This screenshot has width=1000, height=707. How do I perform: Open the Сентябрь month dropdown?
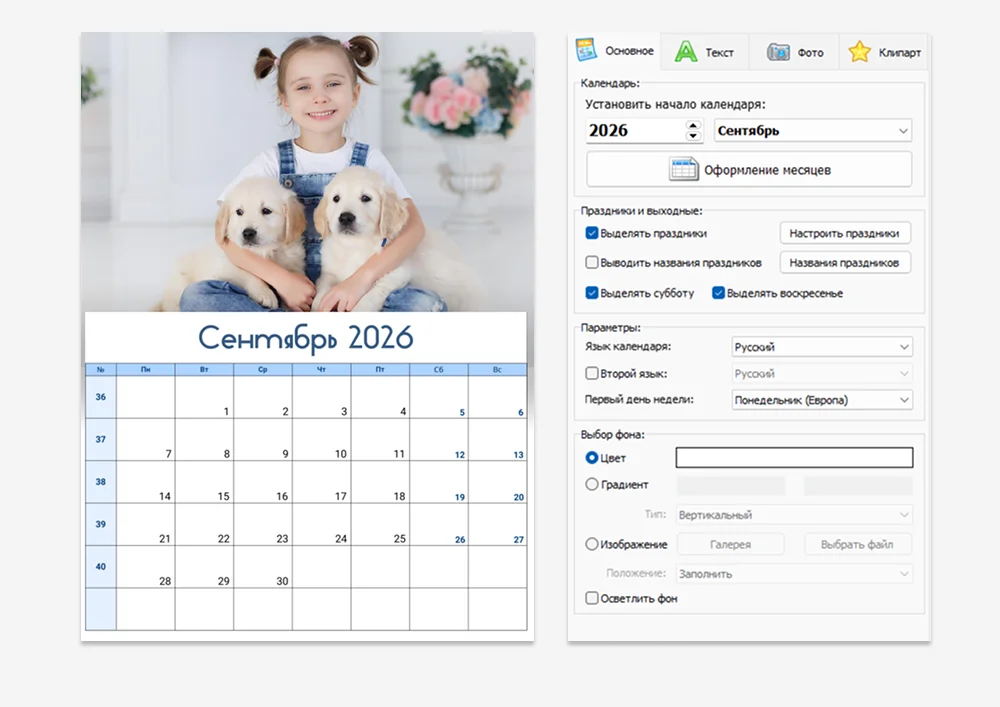[x=812, y=131]
